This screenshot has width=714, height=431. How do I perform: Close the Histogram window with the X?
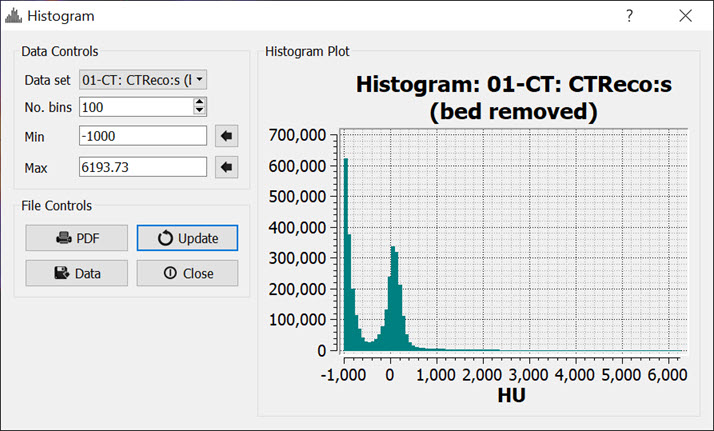(685, 16)
